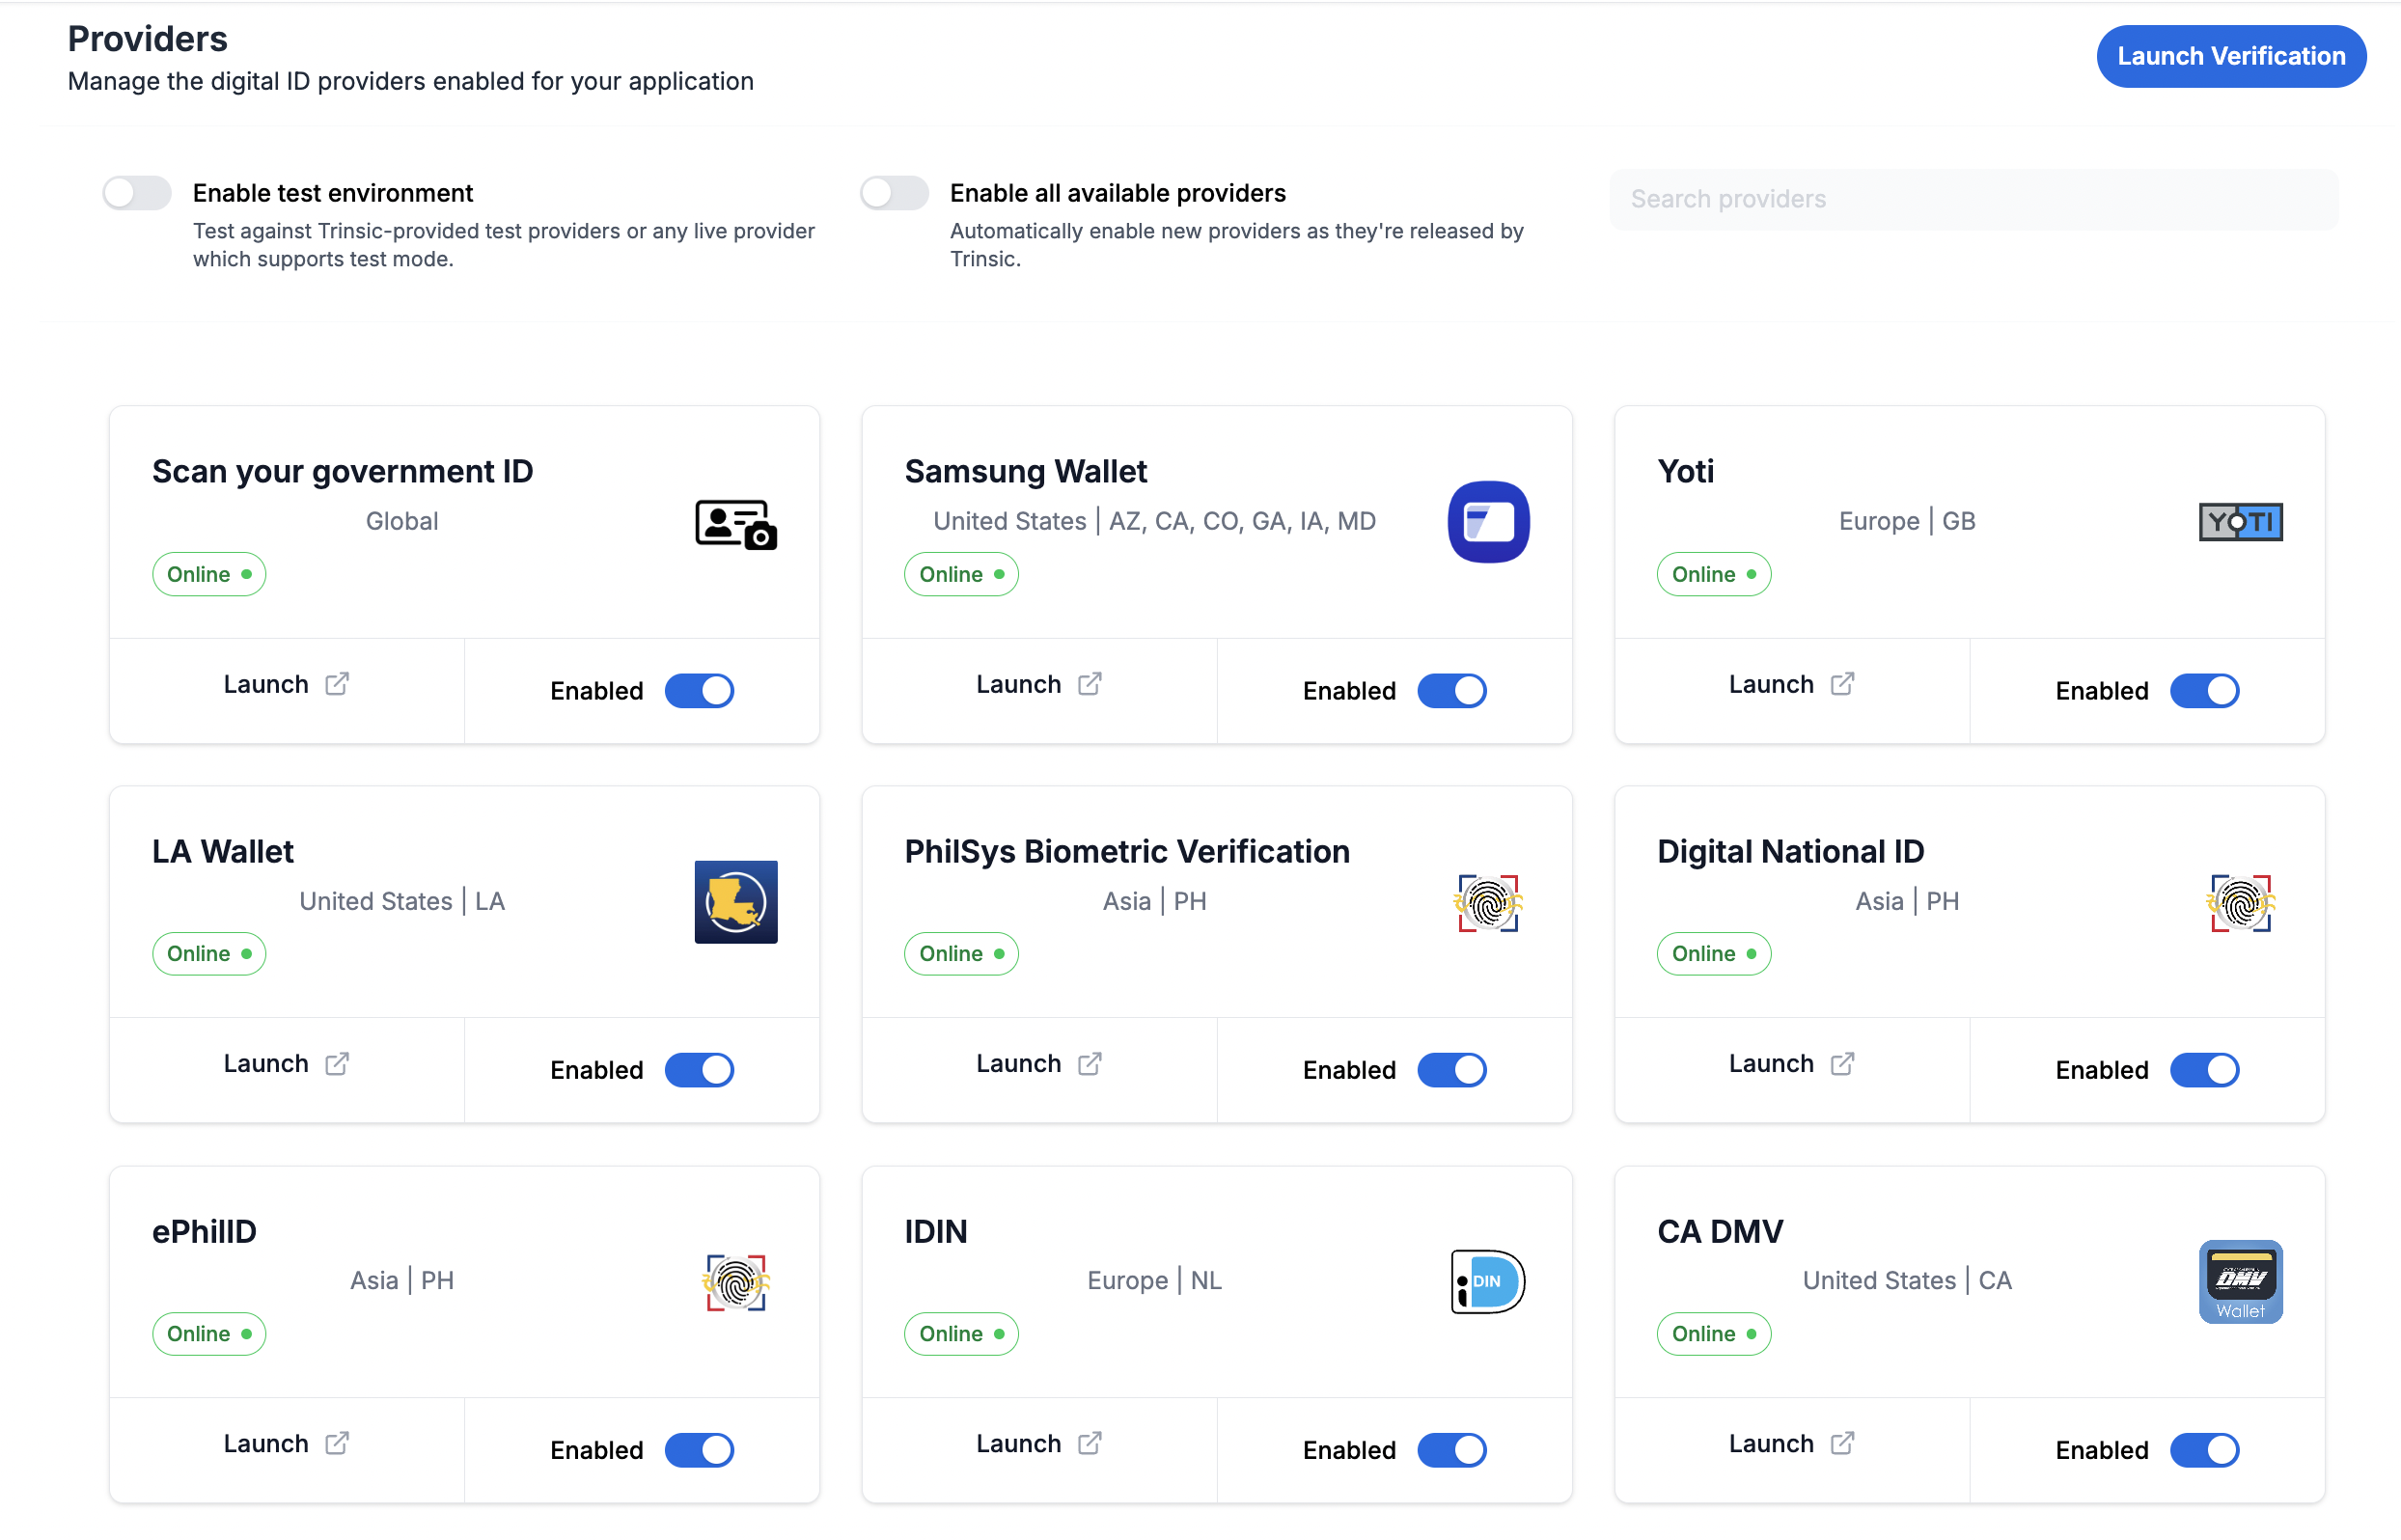Click the ePhilID fingerprint logo
2401x1540 pixels.
click(736, 1281)
